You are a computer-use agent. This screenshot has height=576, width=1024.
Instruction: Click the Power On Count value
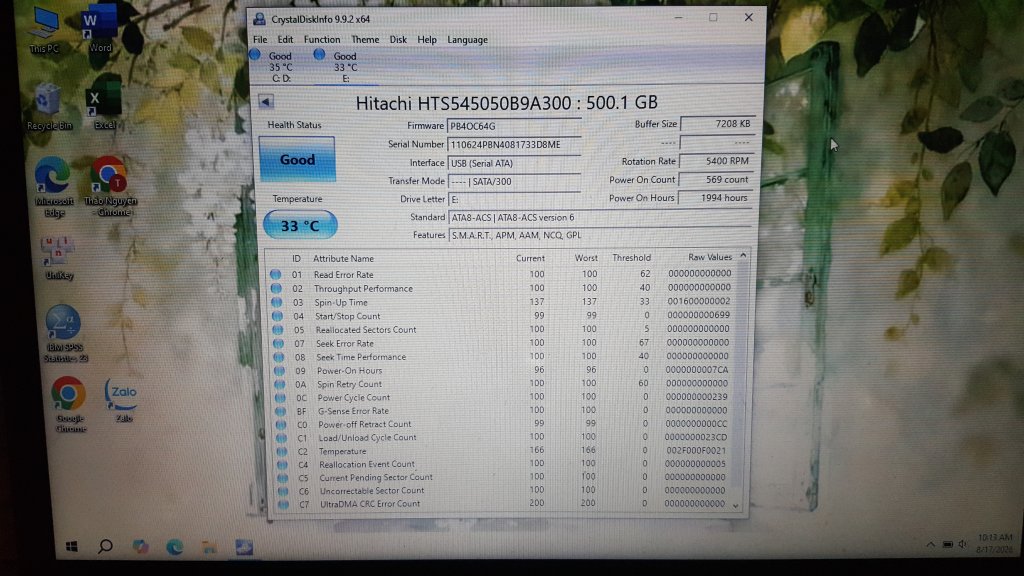tap(716, 180)
